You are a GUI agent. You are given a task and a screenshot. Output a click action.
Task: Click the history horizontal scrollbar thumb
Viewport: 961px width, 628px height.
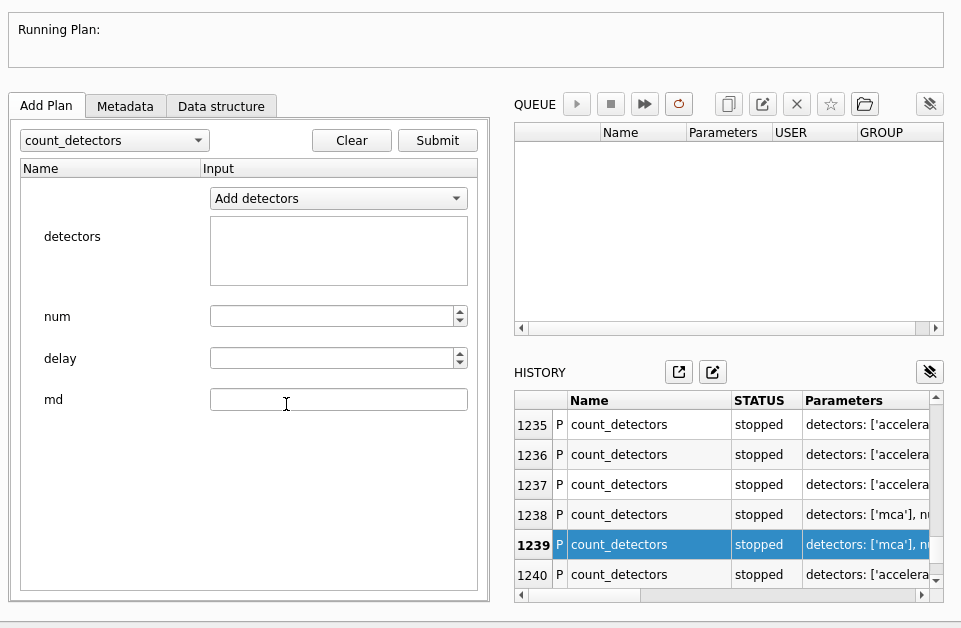tap(585, 595)
